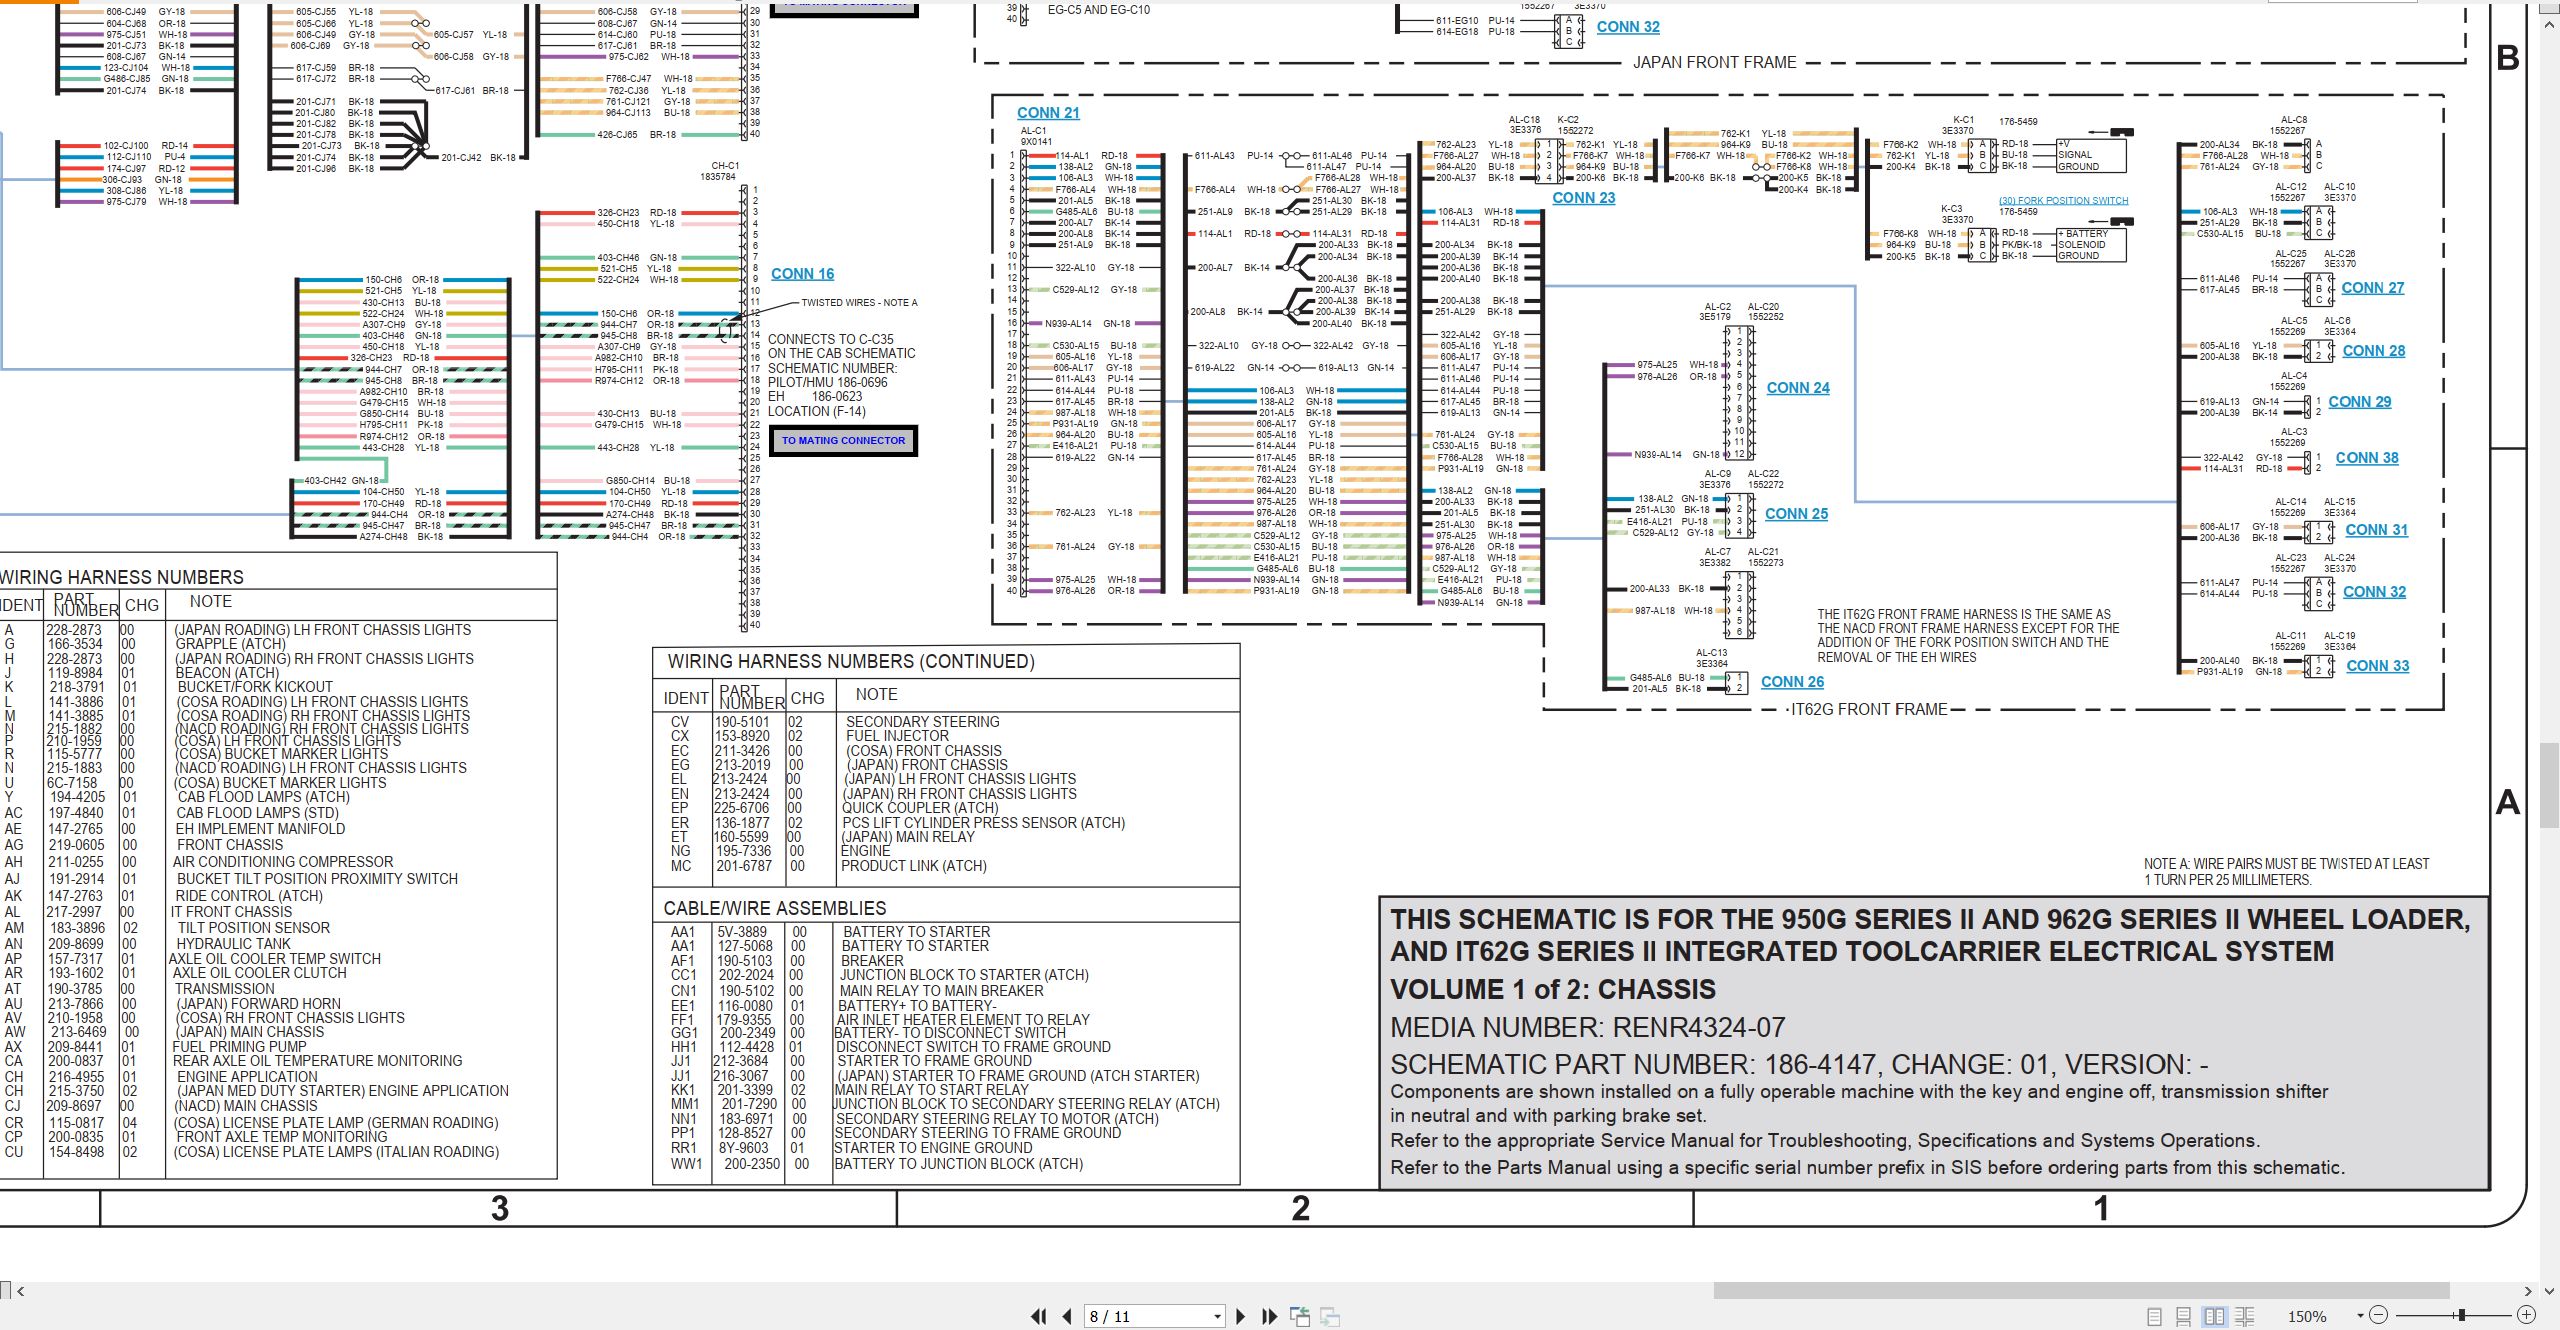Click the 150% zoom value

pyautogui.click(x=2307, y=1316)
